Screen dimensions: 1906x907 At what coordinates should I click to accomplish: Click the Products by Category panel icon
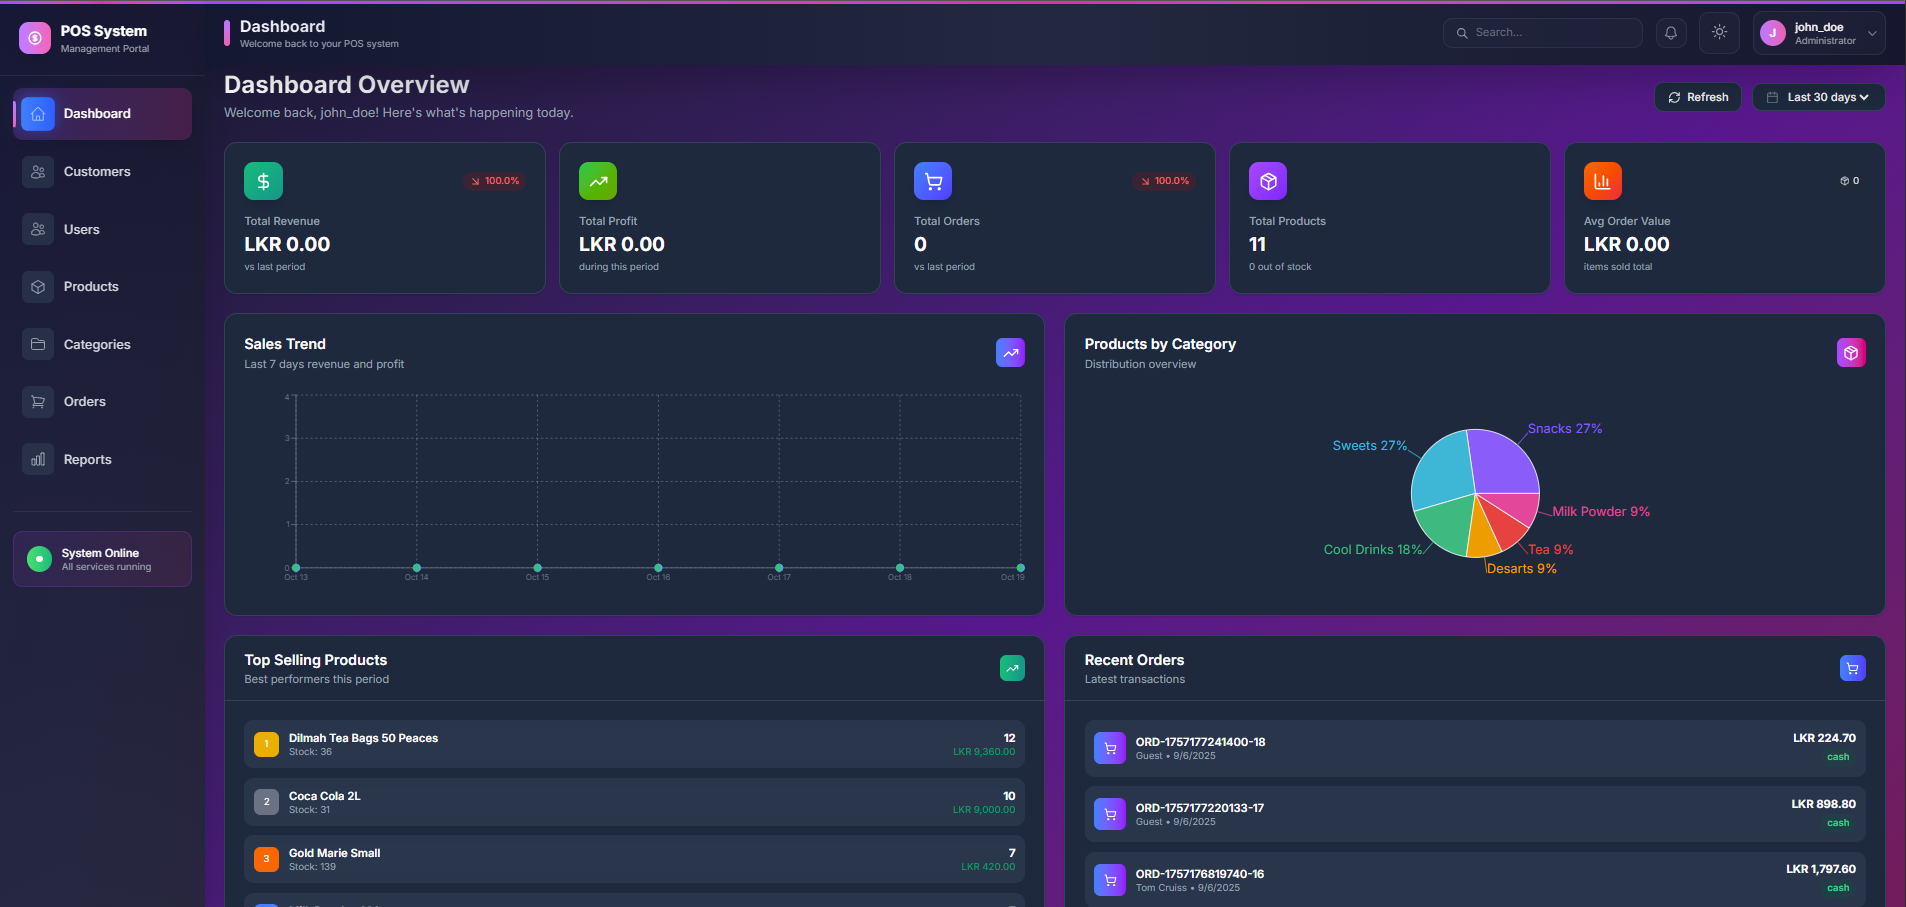1851,352
